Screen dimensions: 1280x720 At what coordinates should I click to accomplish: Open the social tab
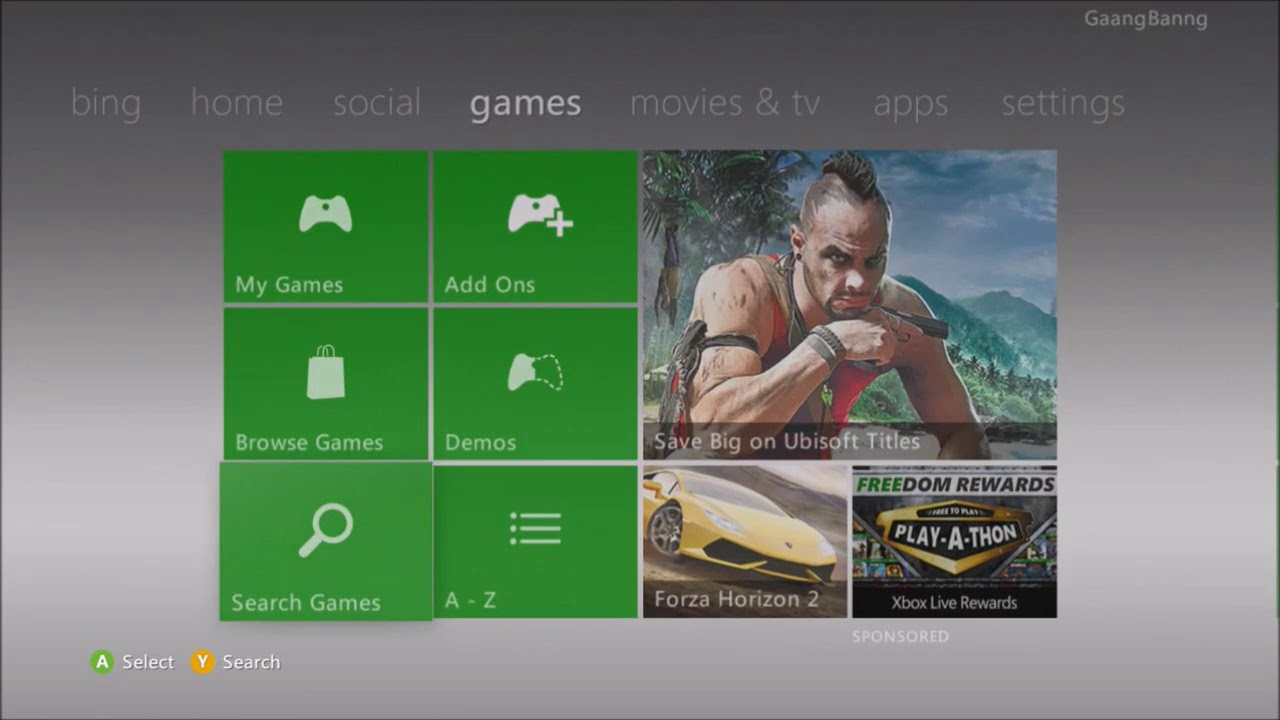[x=377, y=103]
